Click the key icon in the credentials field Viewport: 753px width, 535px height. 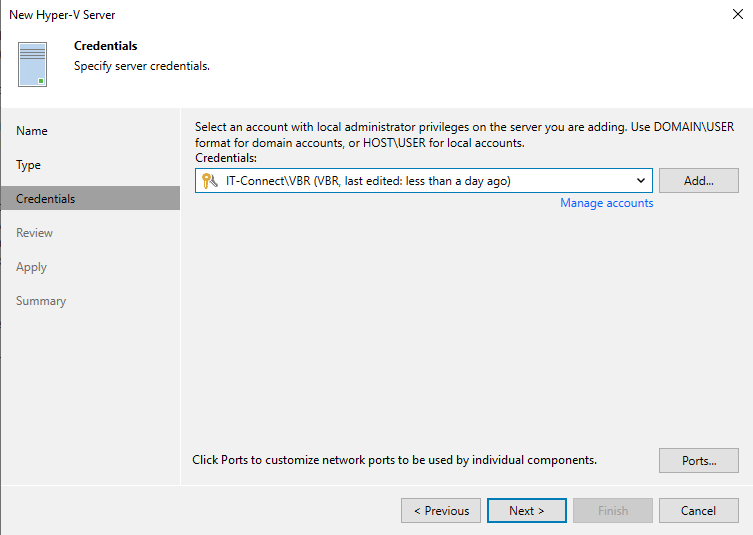(210, 181)
